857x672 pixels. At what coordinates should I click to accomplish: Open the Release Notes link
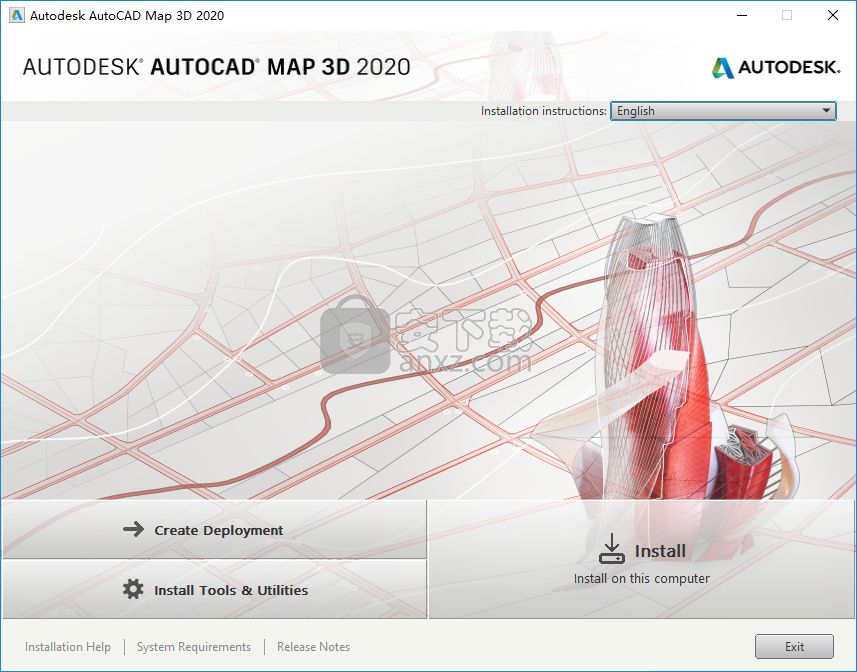point(313,647)
